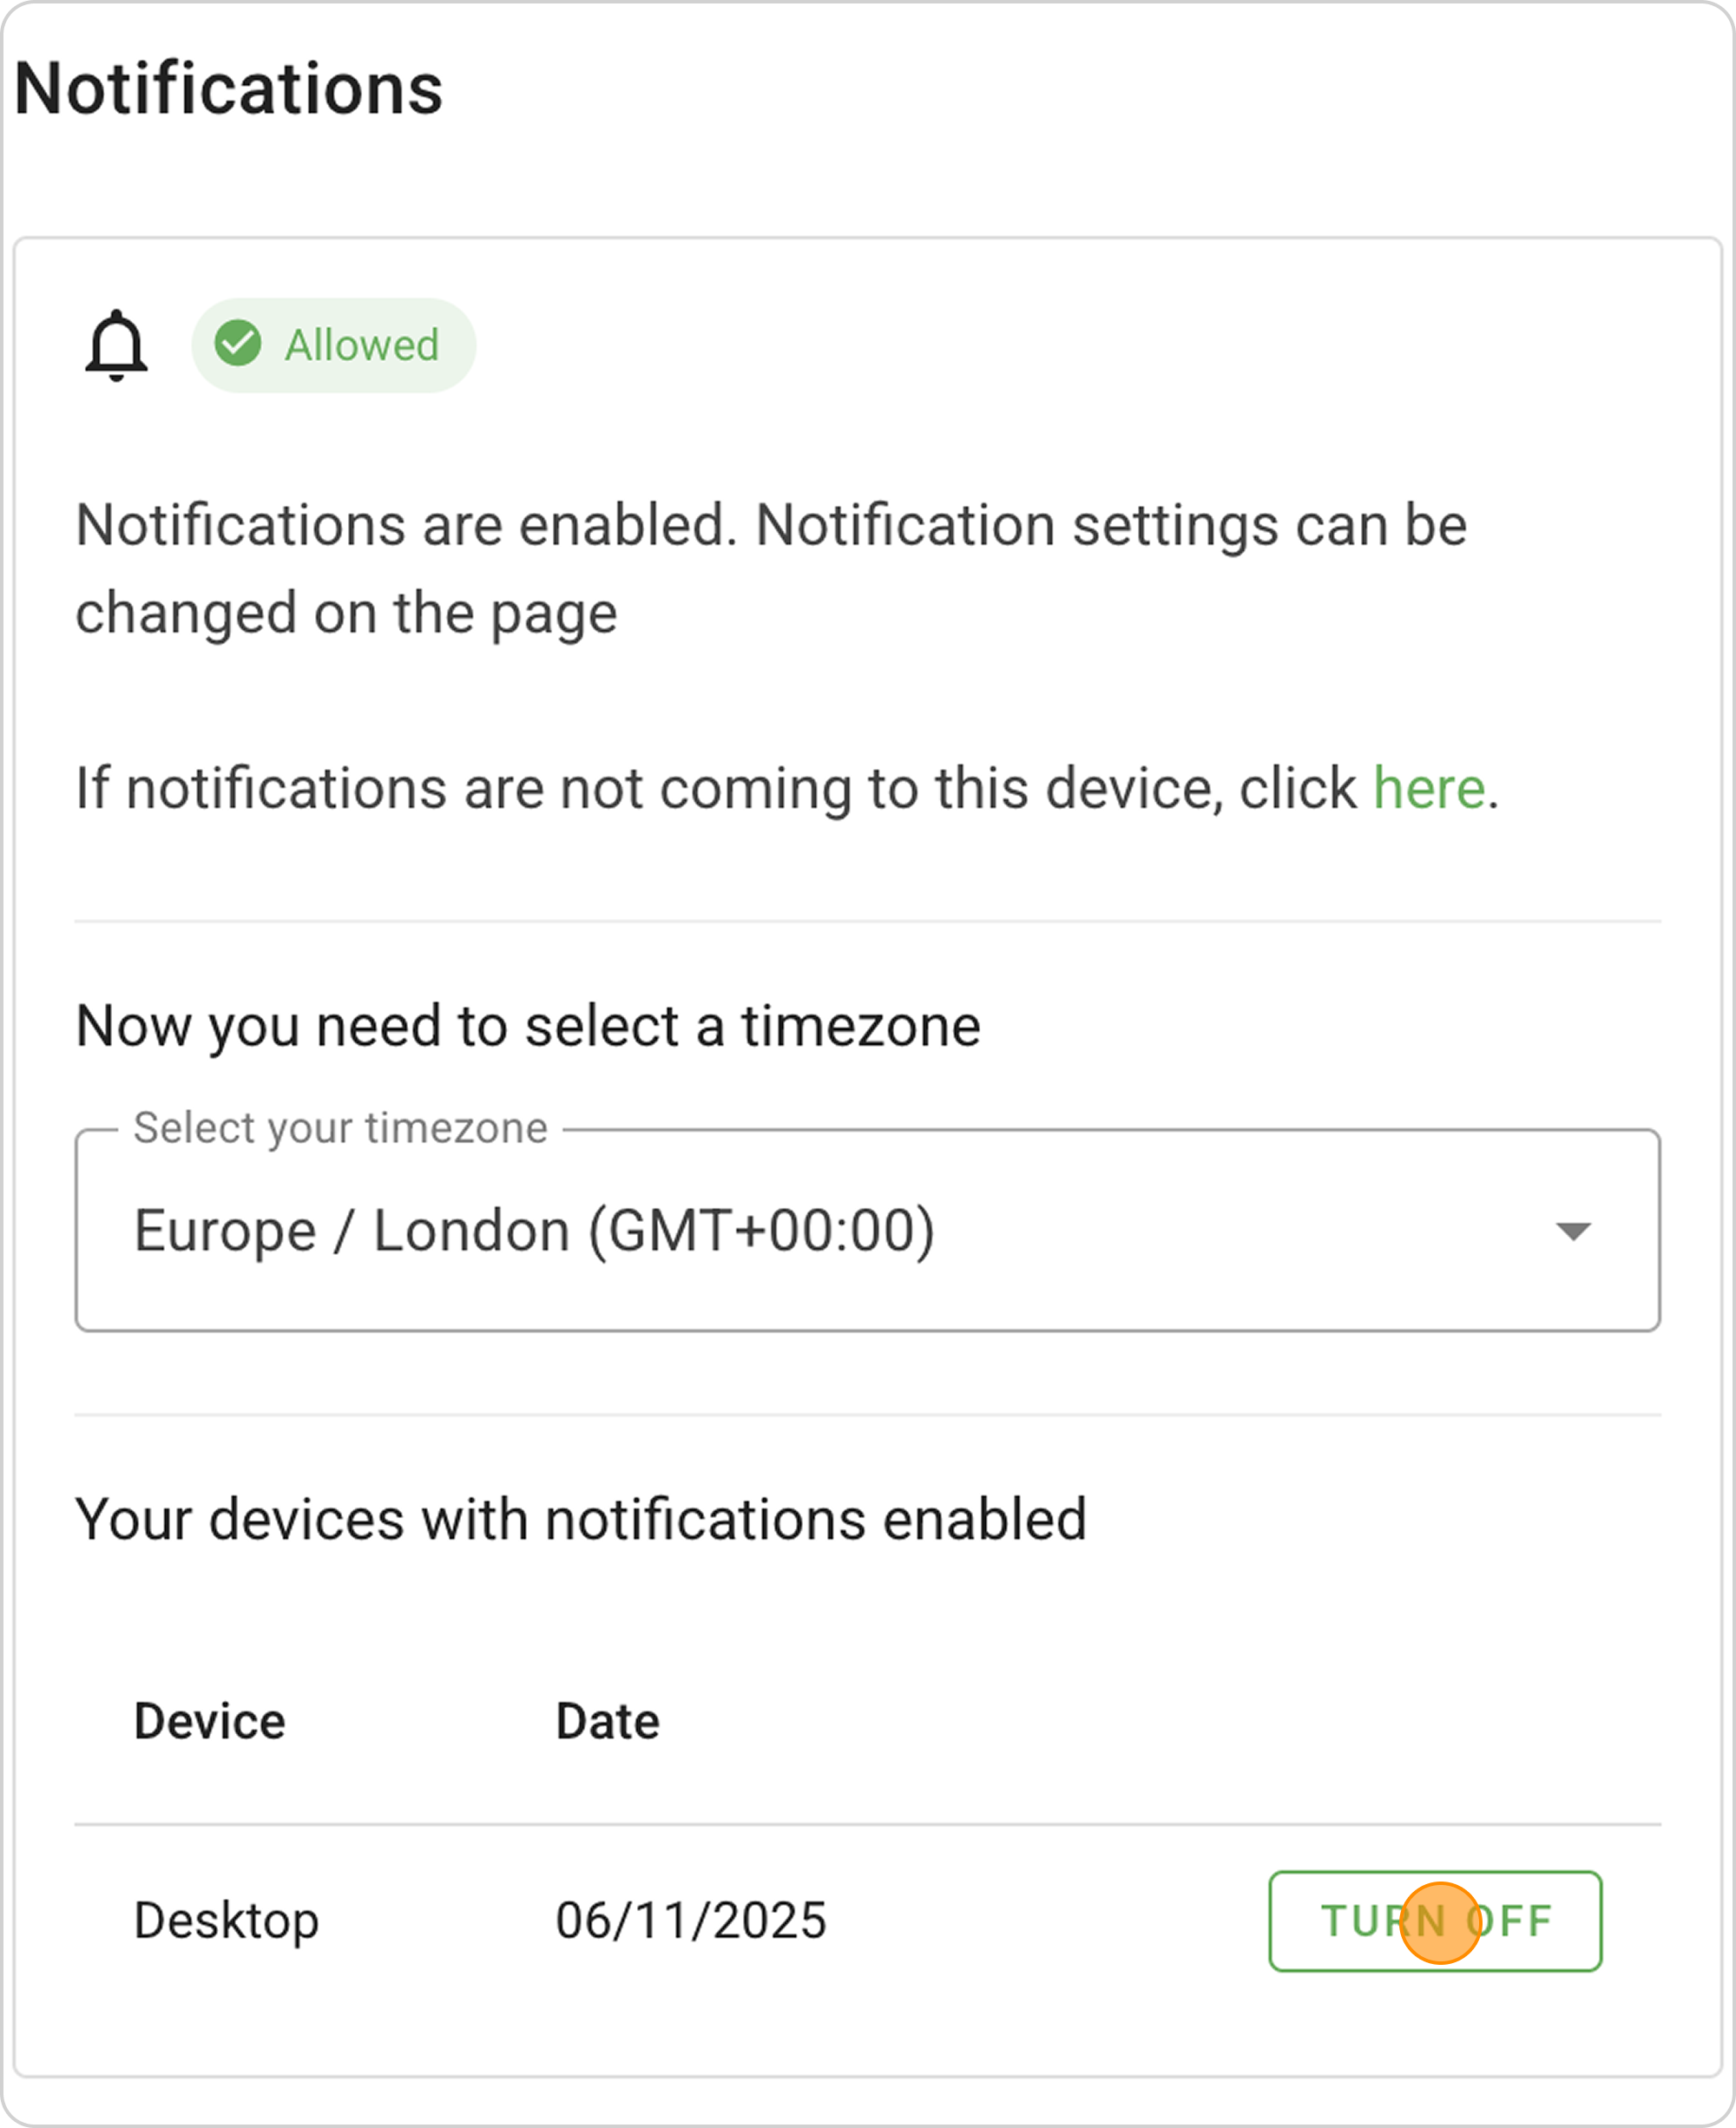Click "Your devices with notifications enabled" heading
This screenshot has height=2128, width=1736.
point(580,1519)
